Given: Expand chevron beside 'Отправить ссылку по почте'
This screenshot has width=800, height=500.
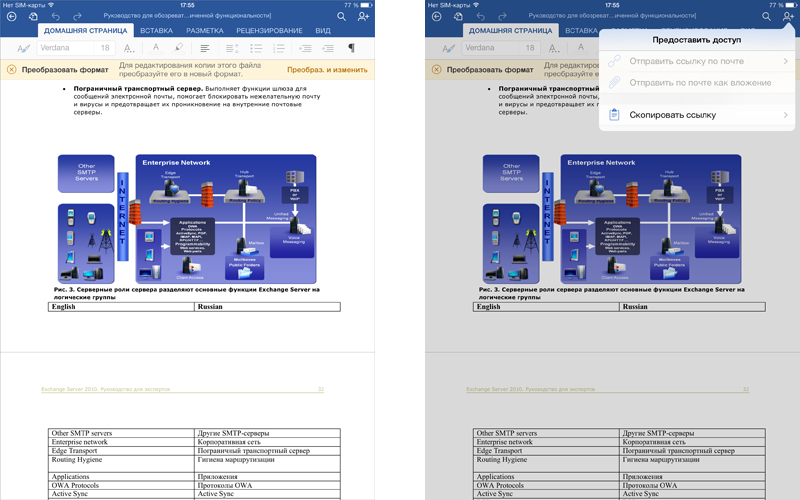Looking at the screenshot, I should pos(786,61).
